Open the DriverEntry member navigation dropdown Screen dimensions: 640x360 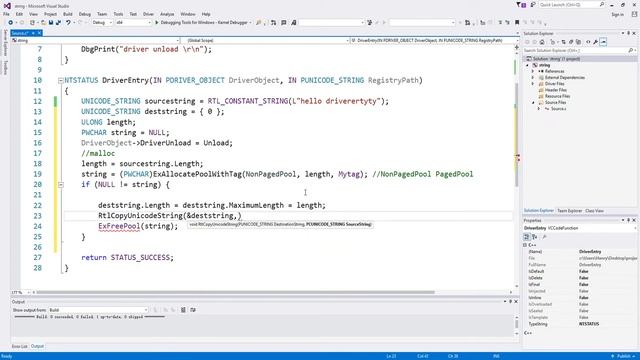click(x=434, y=40)
